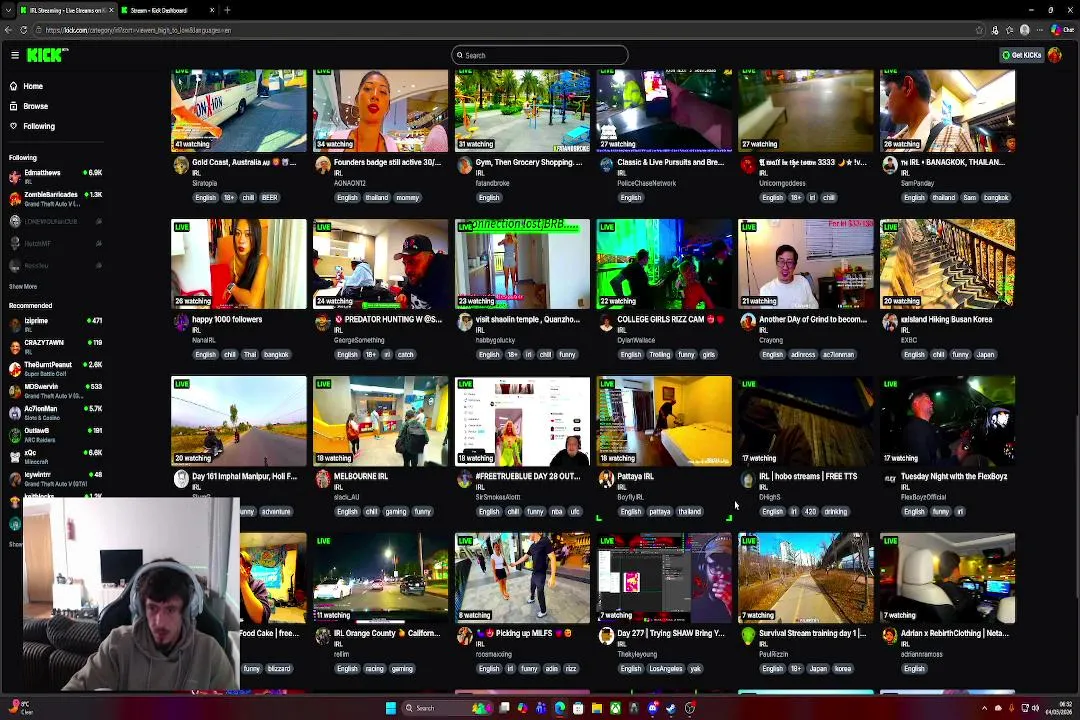Screen dimensions: 1080x720
Task: Select the IRL Streaming browser tab
Action: click(65, 10)
